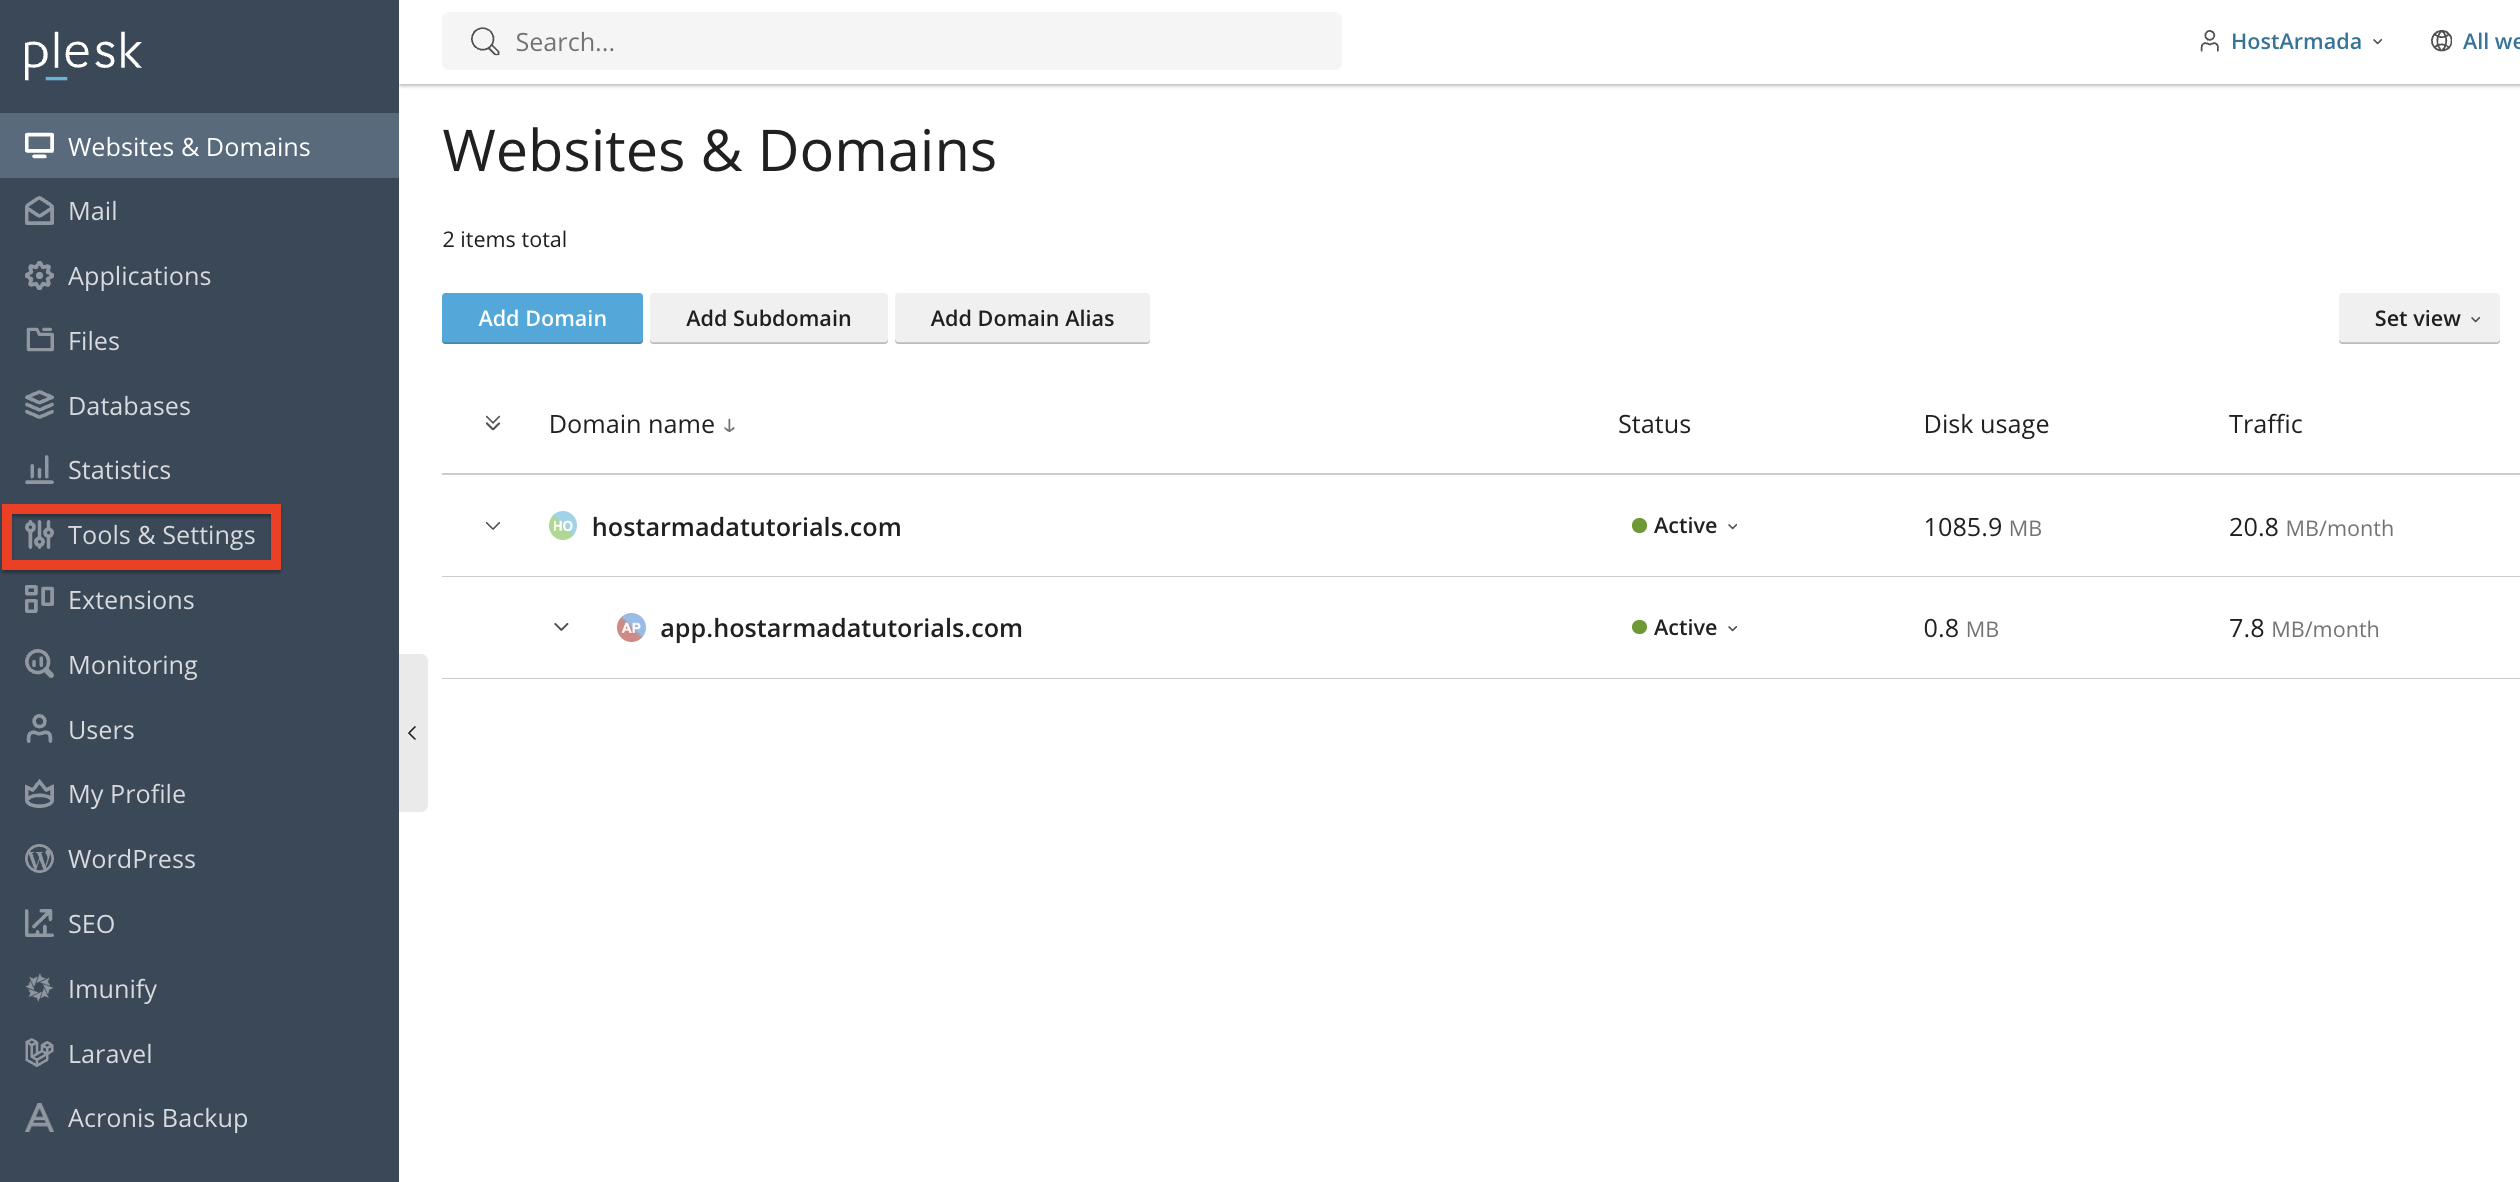This screenshot has width=2520, height=1182.
Task: Open Imunify from the sidebar
Action: click(x=199, y=988)
